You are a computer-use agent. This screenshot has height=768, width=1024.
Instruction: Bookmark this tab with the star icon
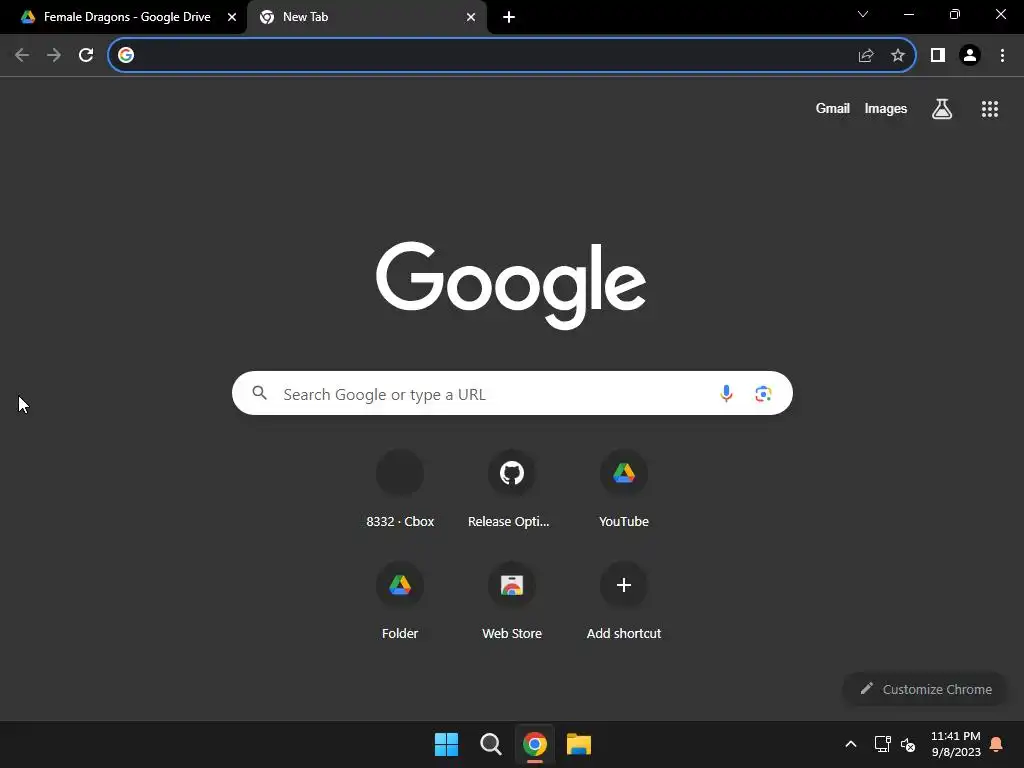[x=898, y=56]
